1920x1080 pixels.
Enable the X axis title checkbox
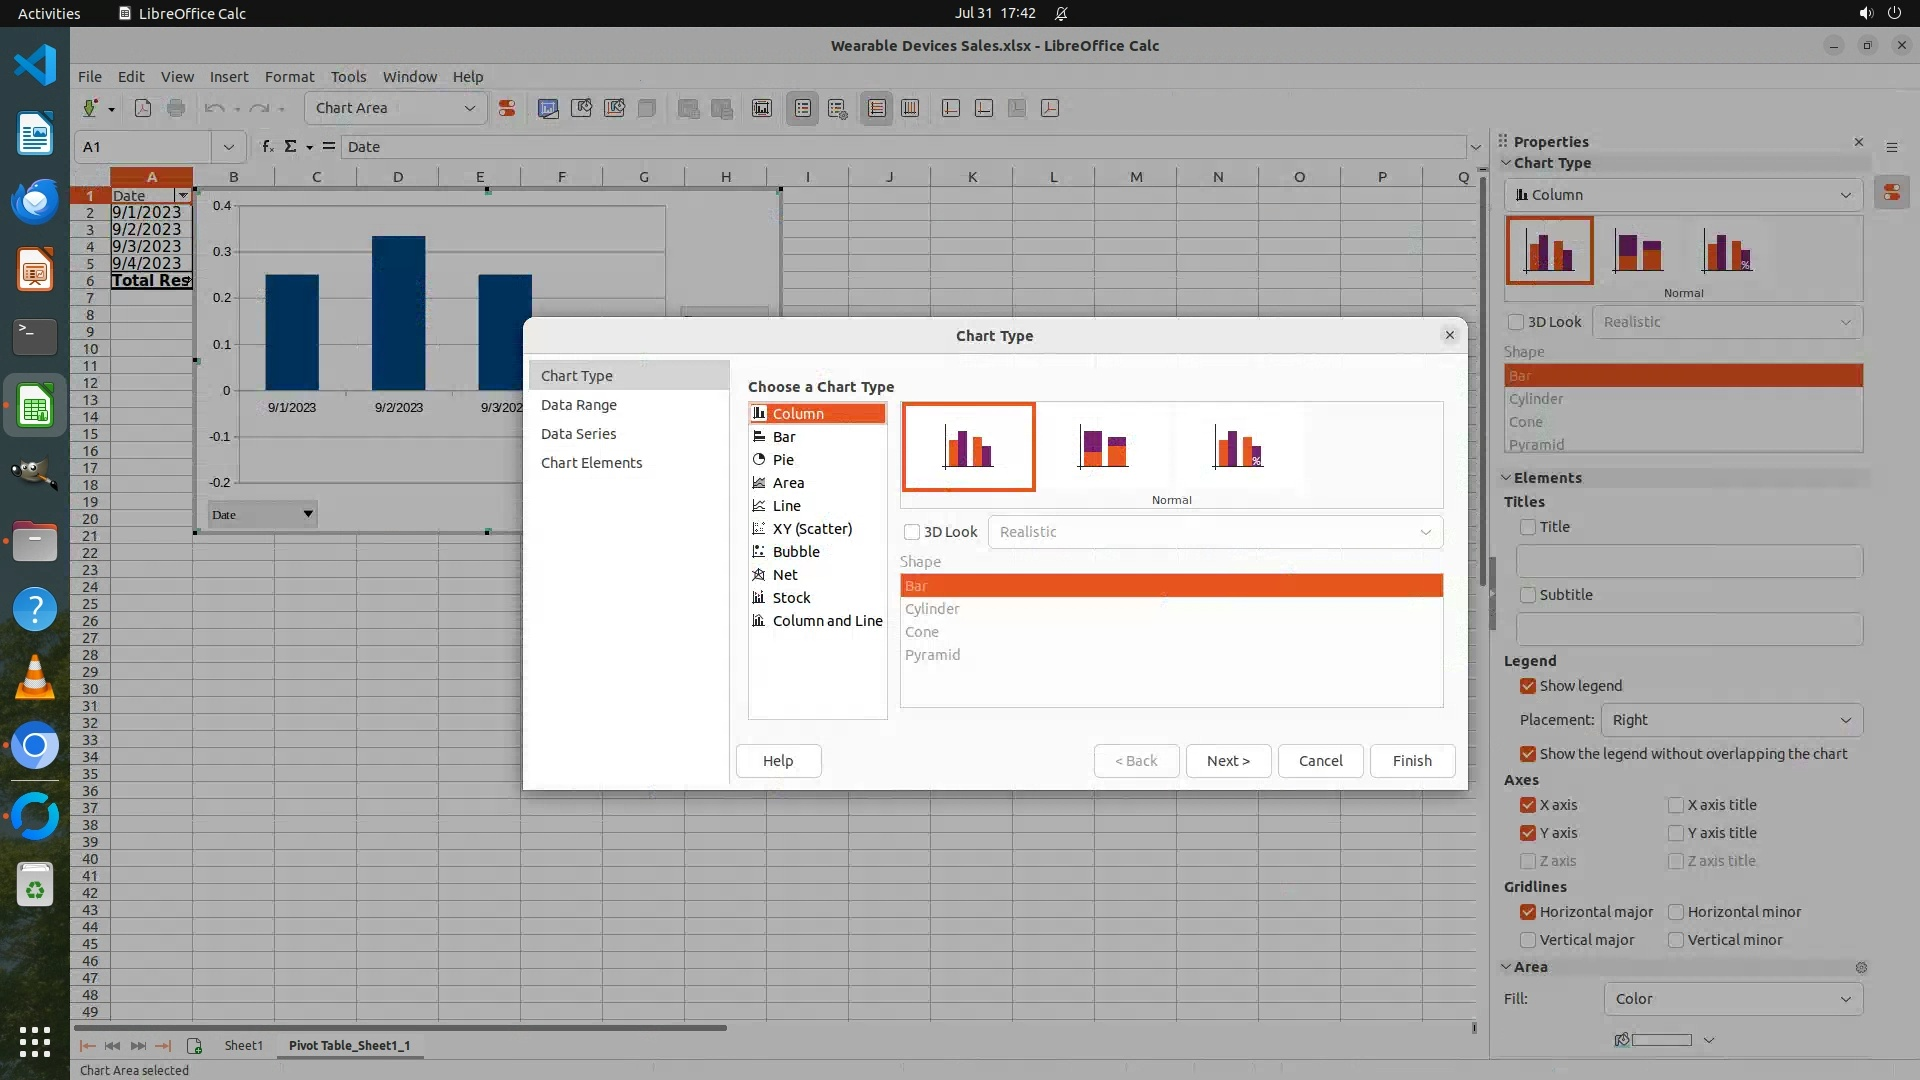1676,805
